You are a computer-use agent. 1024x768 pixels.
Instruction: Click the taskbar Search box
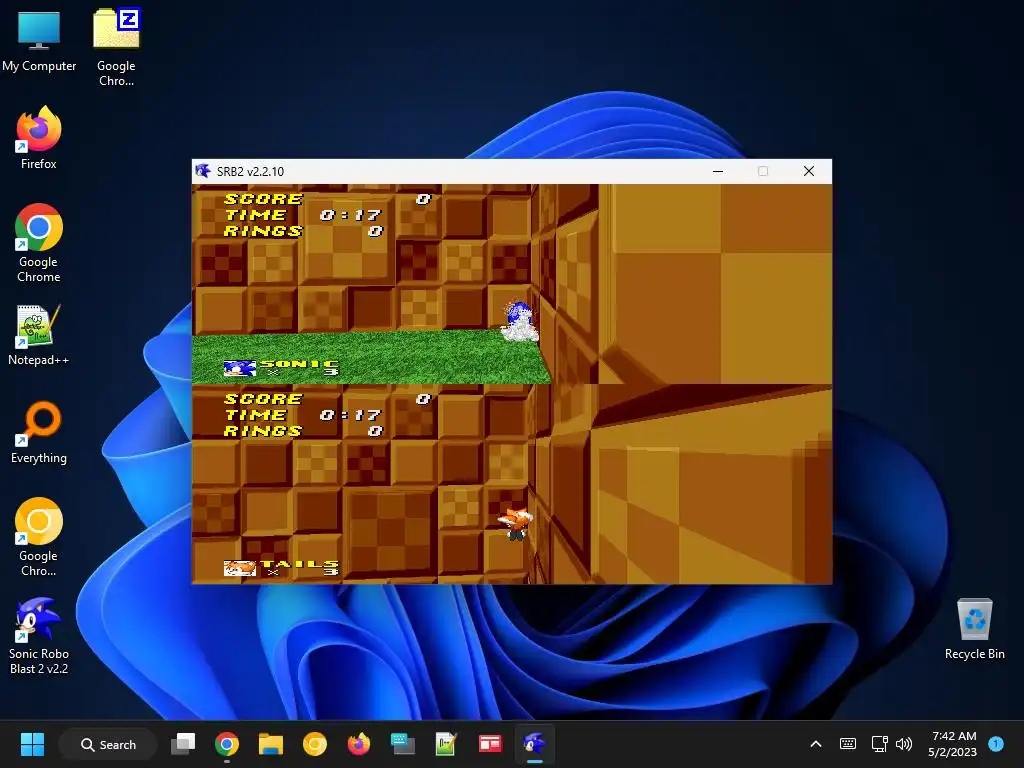tap(108, 744)
